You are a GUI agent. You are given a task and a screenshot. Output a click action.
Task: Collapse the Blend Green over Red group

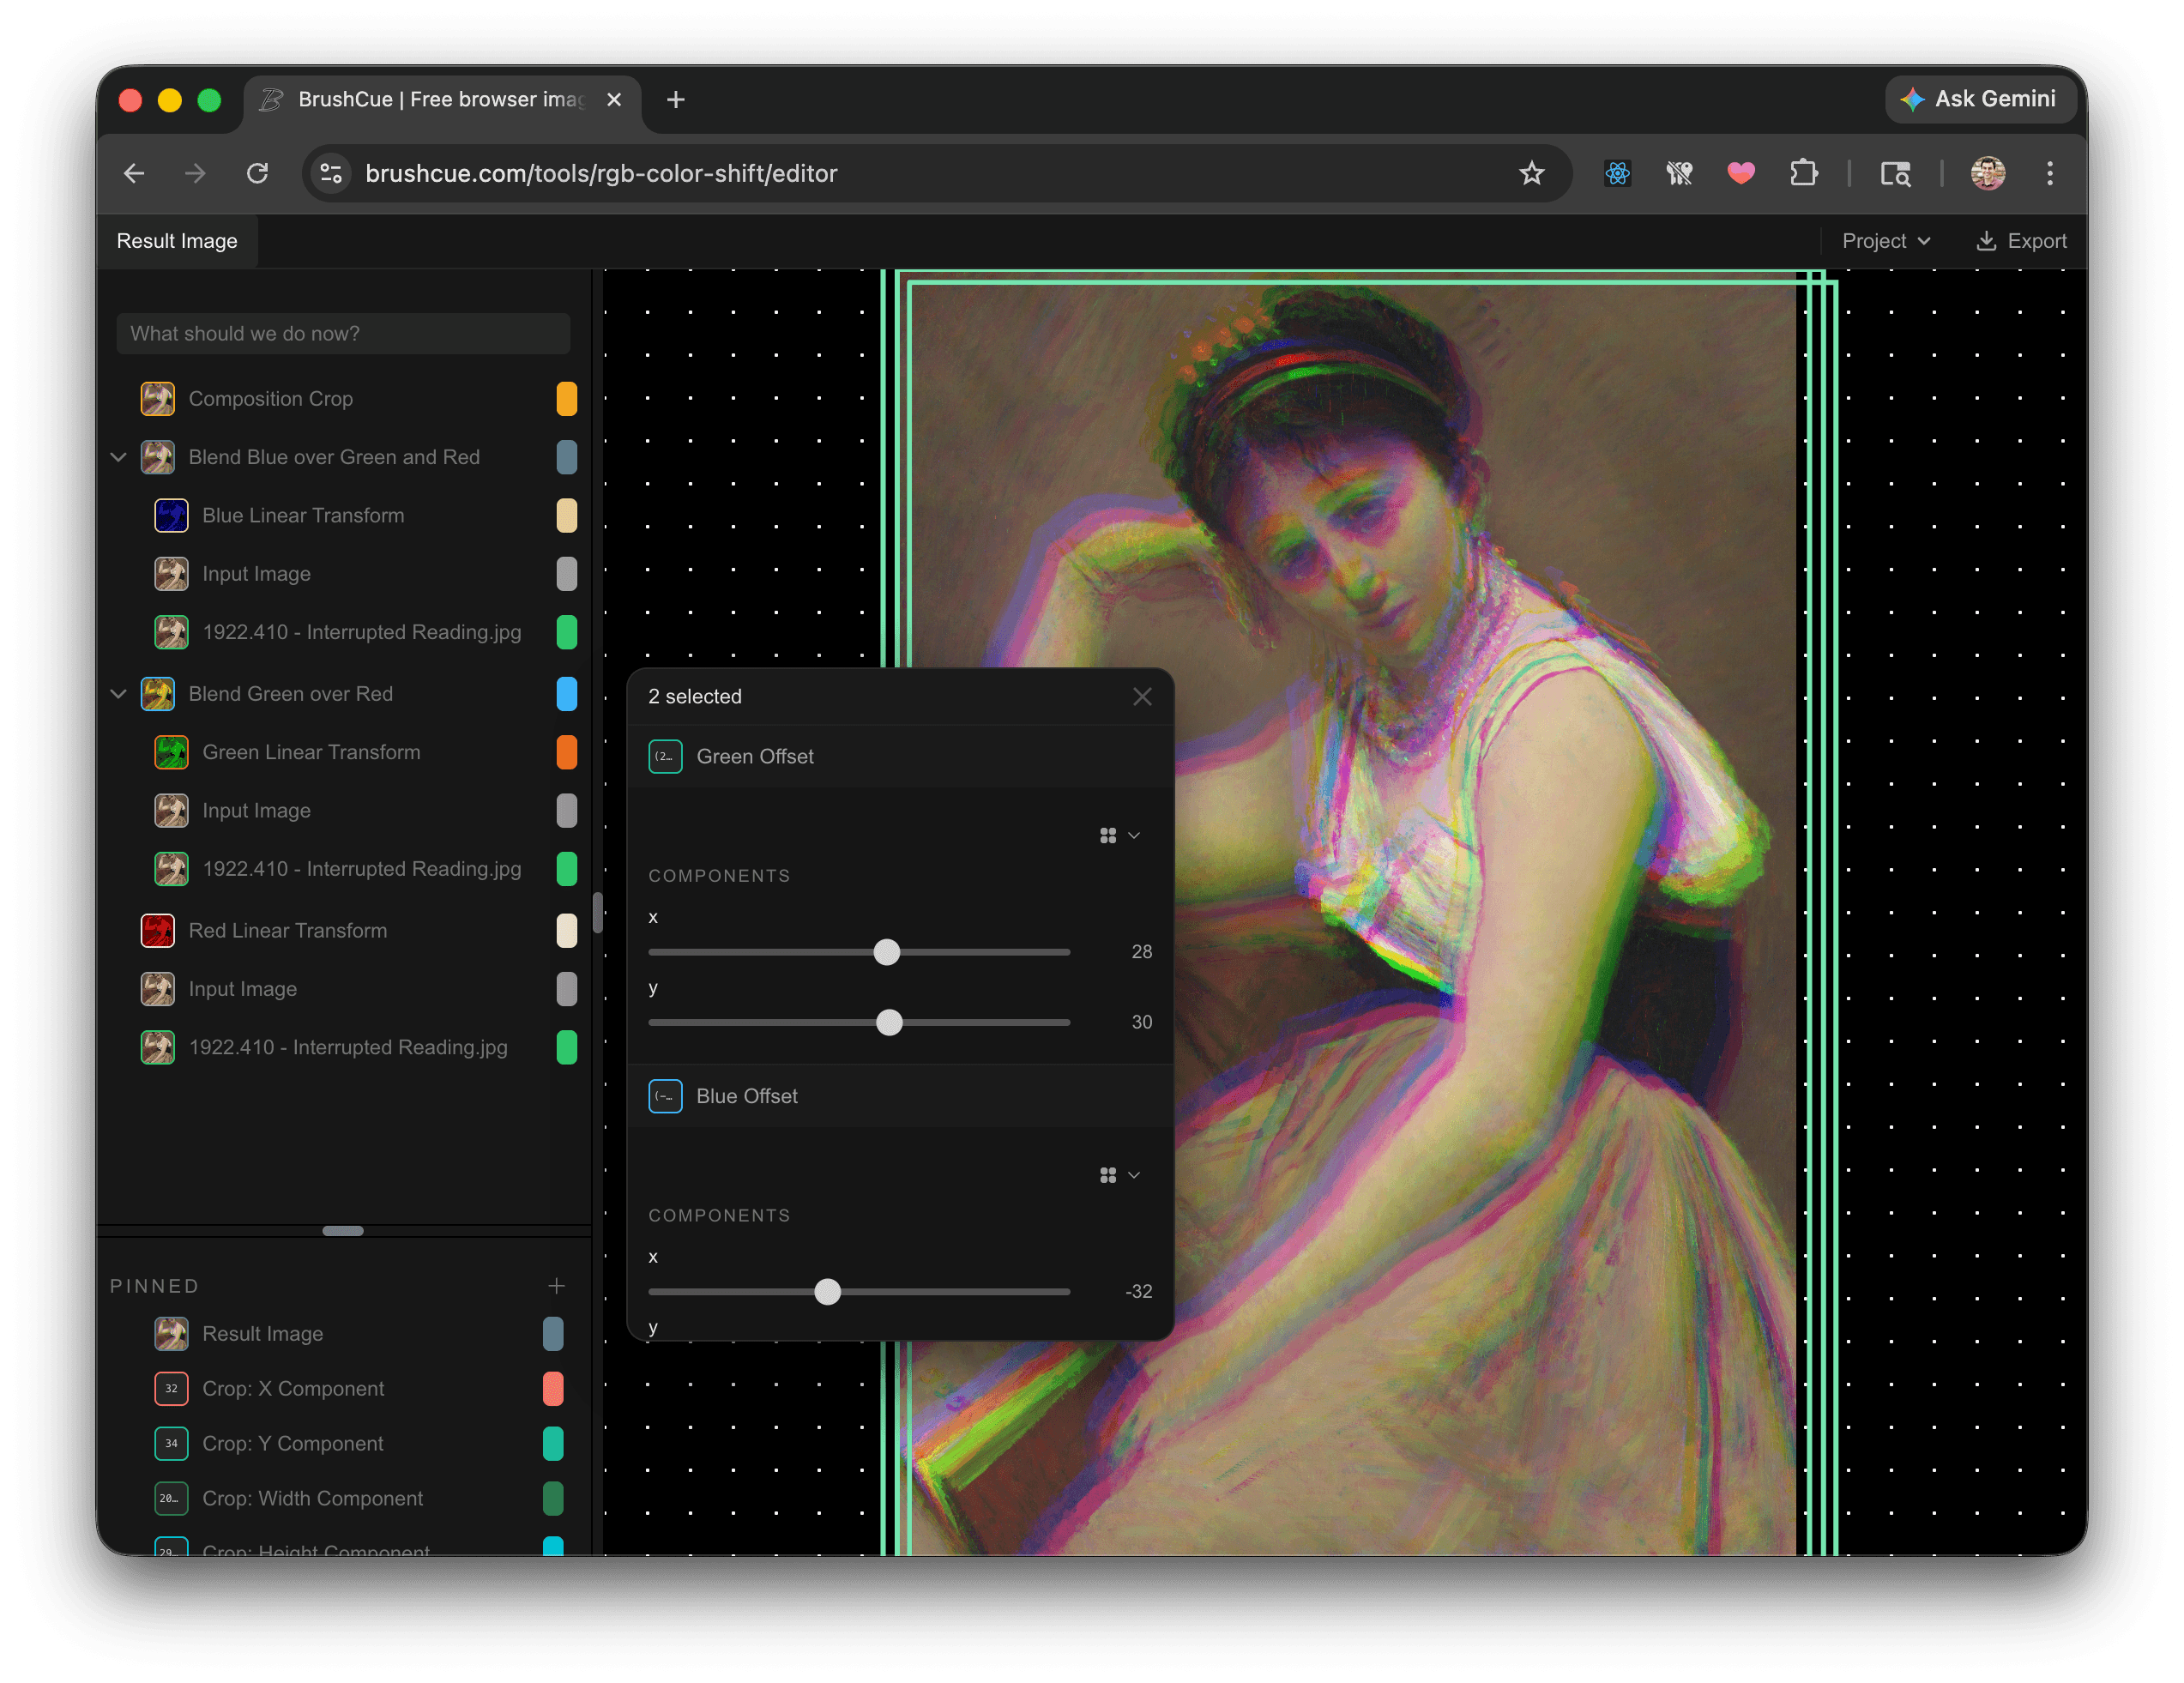[x=118, y=694]
